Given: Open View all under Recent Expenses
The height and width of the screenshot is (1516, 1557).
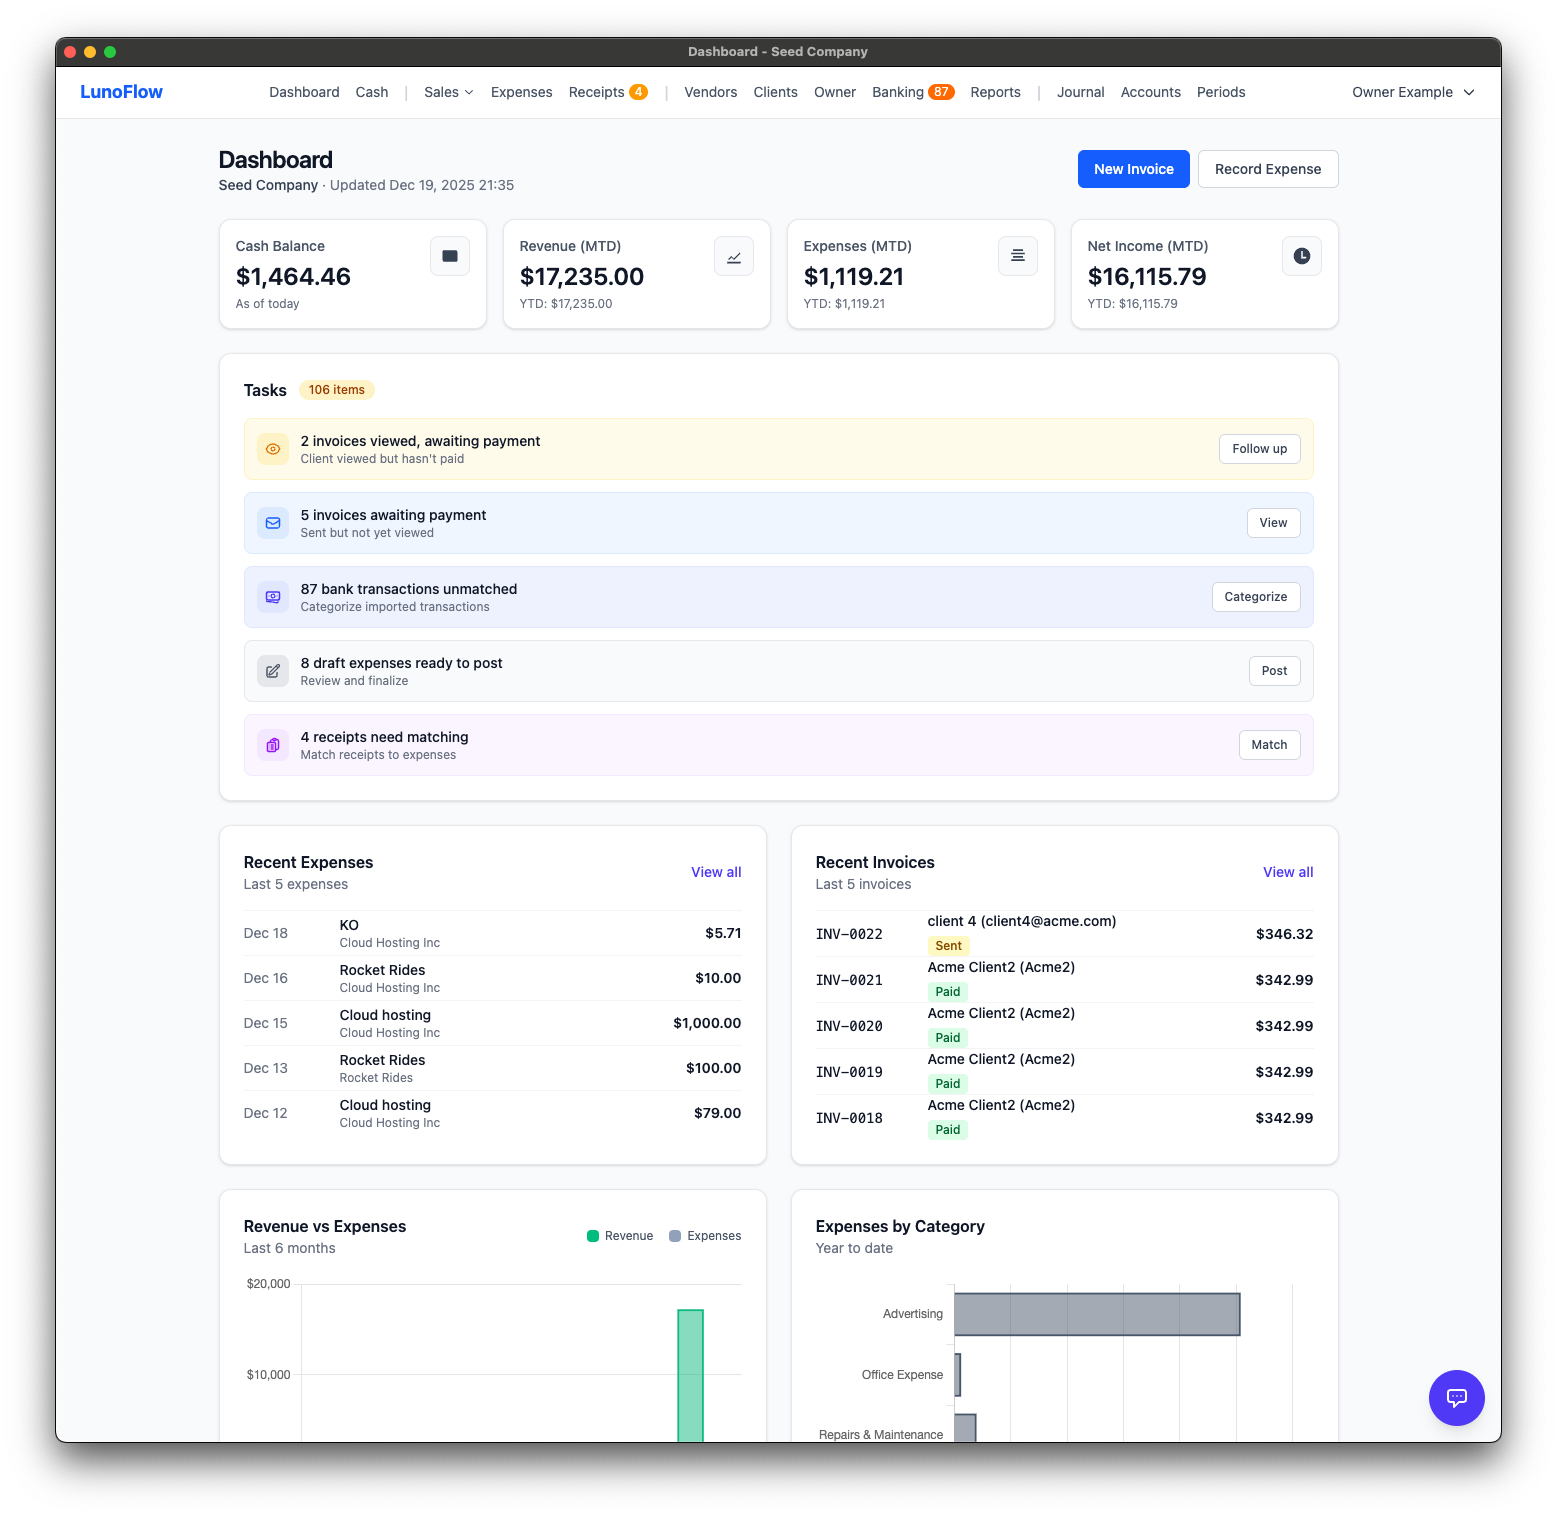Looking at the screenshot, I should (716, 871).
